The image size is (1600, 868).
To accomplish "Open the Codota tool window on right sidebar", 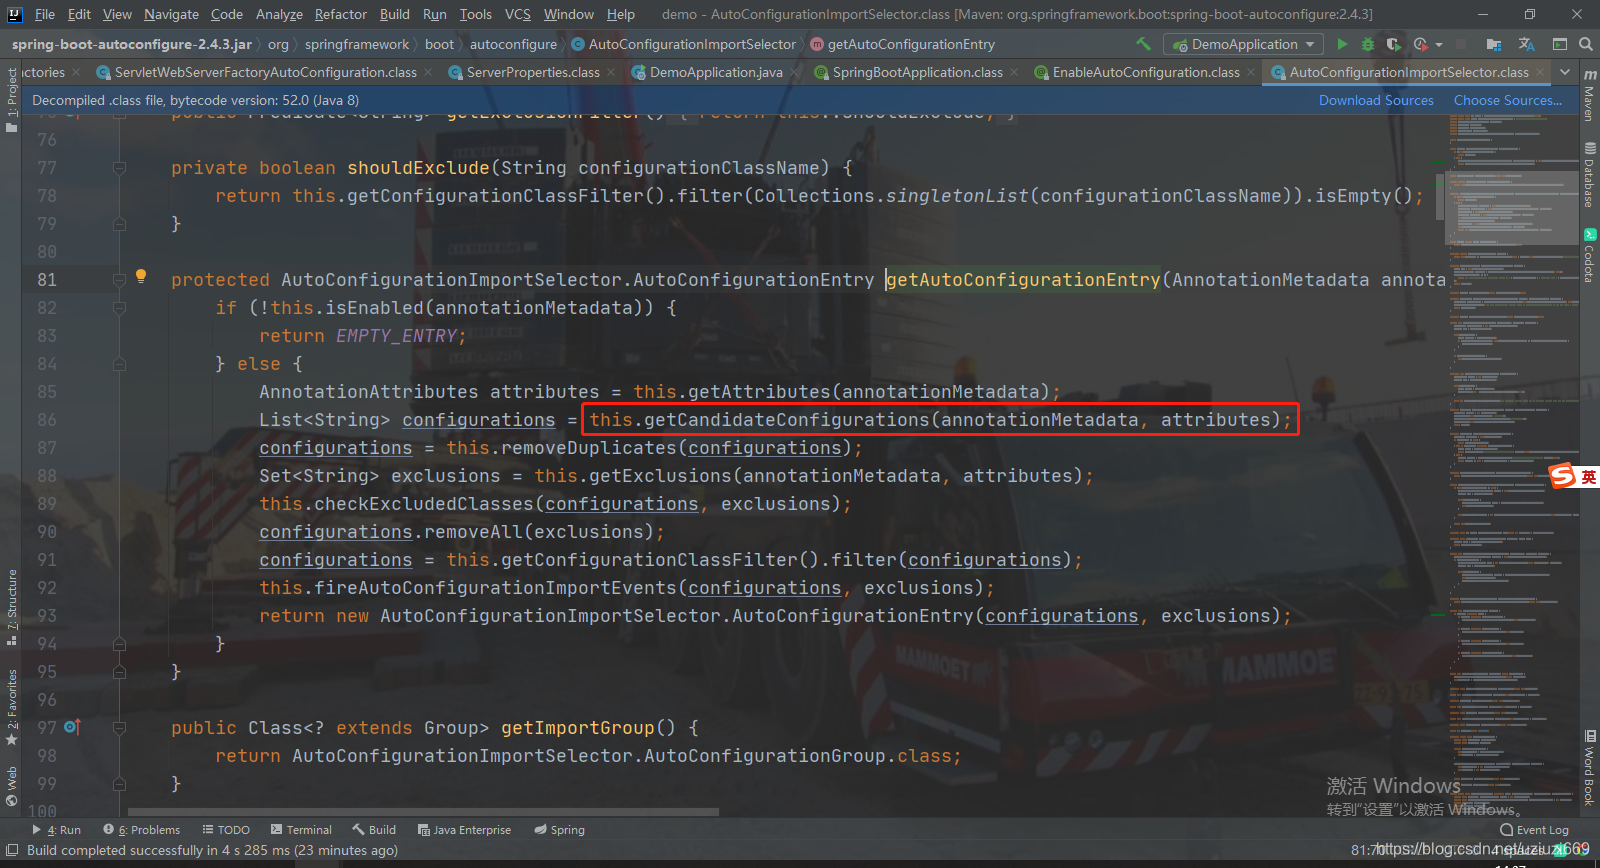I will 1589,256.
